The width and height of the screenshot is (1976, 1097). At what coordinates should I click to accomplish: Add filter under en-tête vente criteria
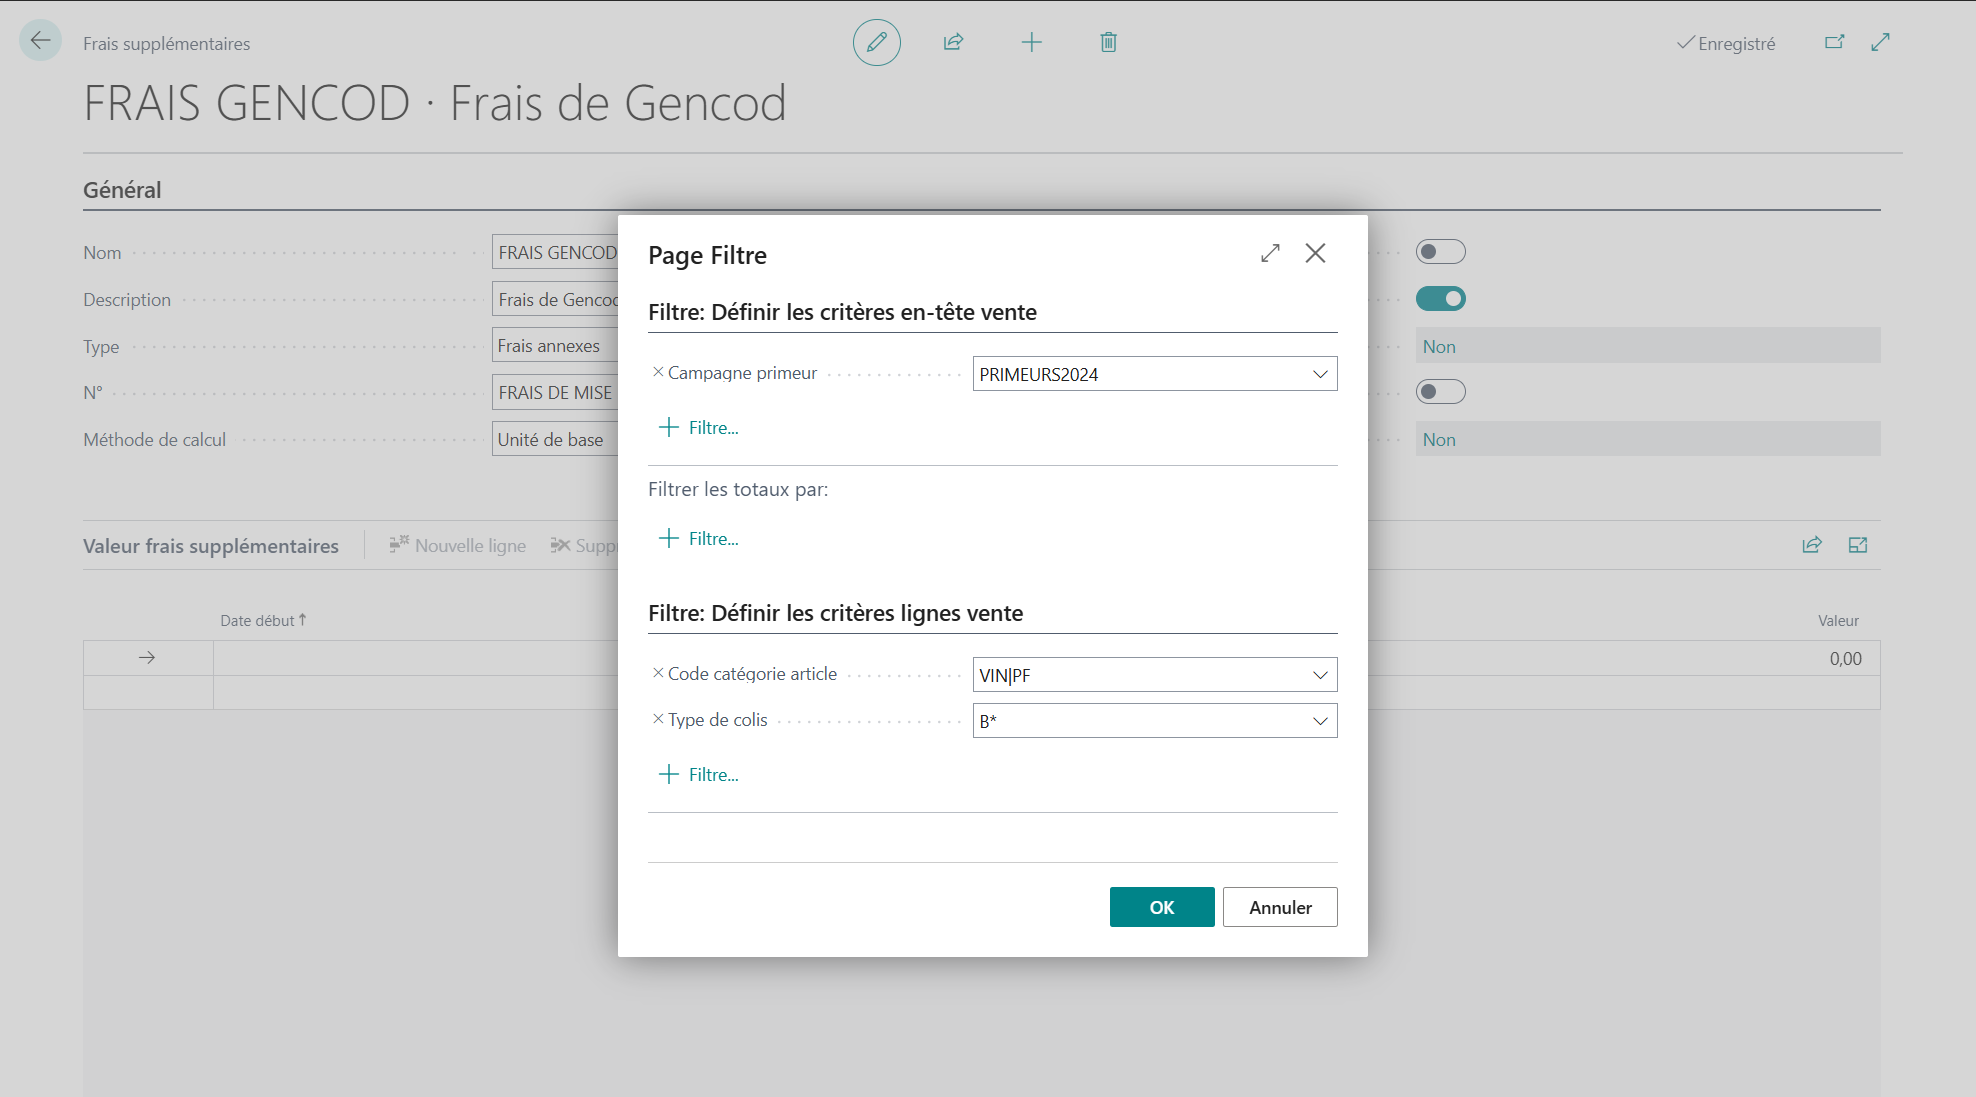(699, 427)
